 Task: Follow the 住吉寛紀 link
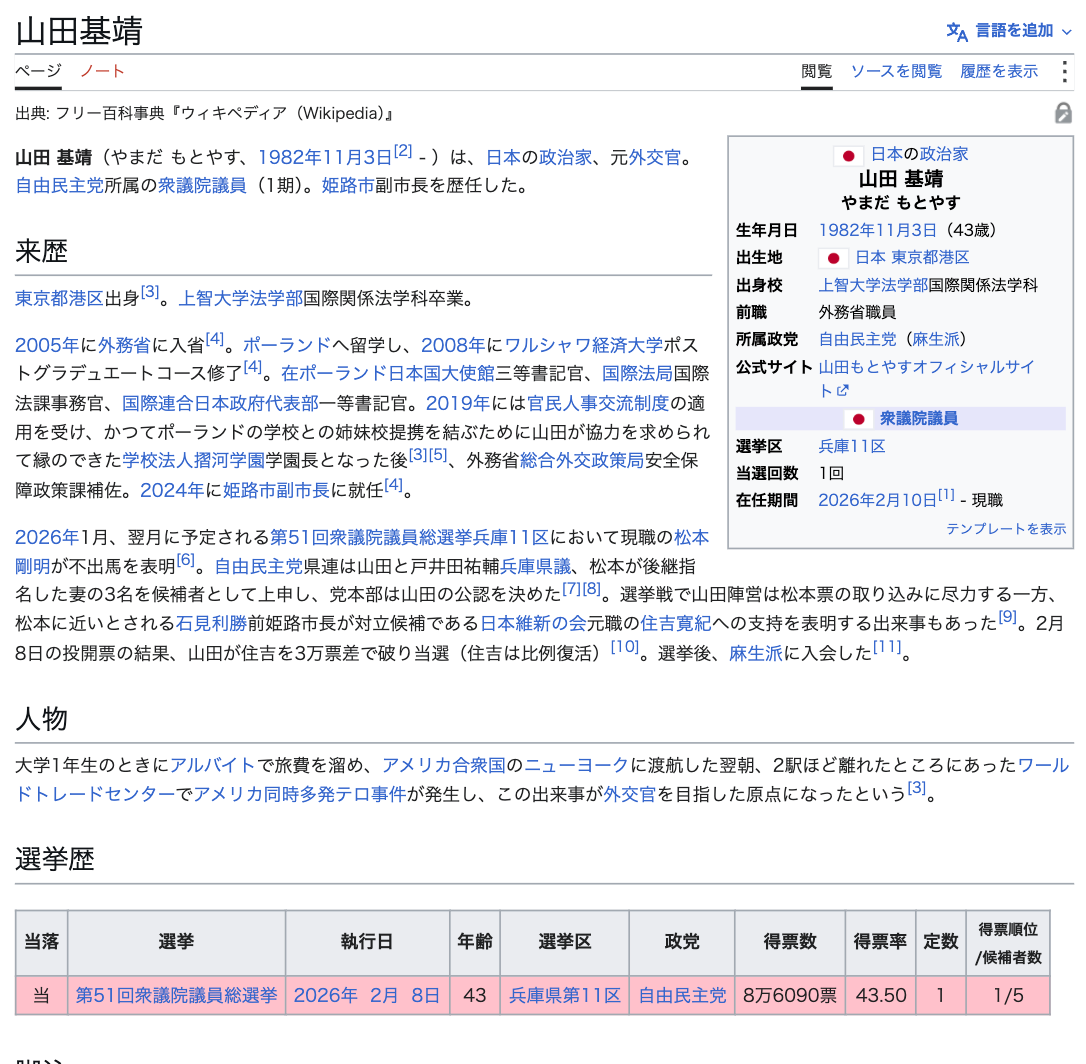point(675,623)
